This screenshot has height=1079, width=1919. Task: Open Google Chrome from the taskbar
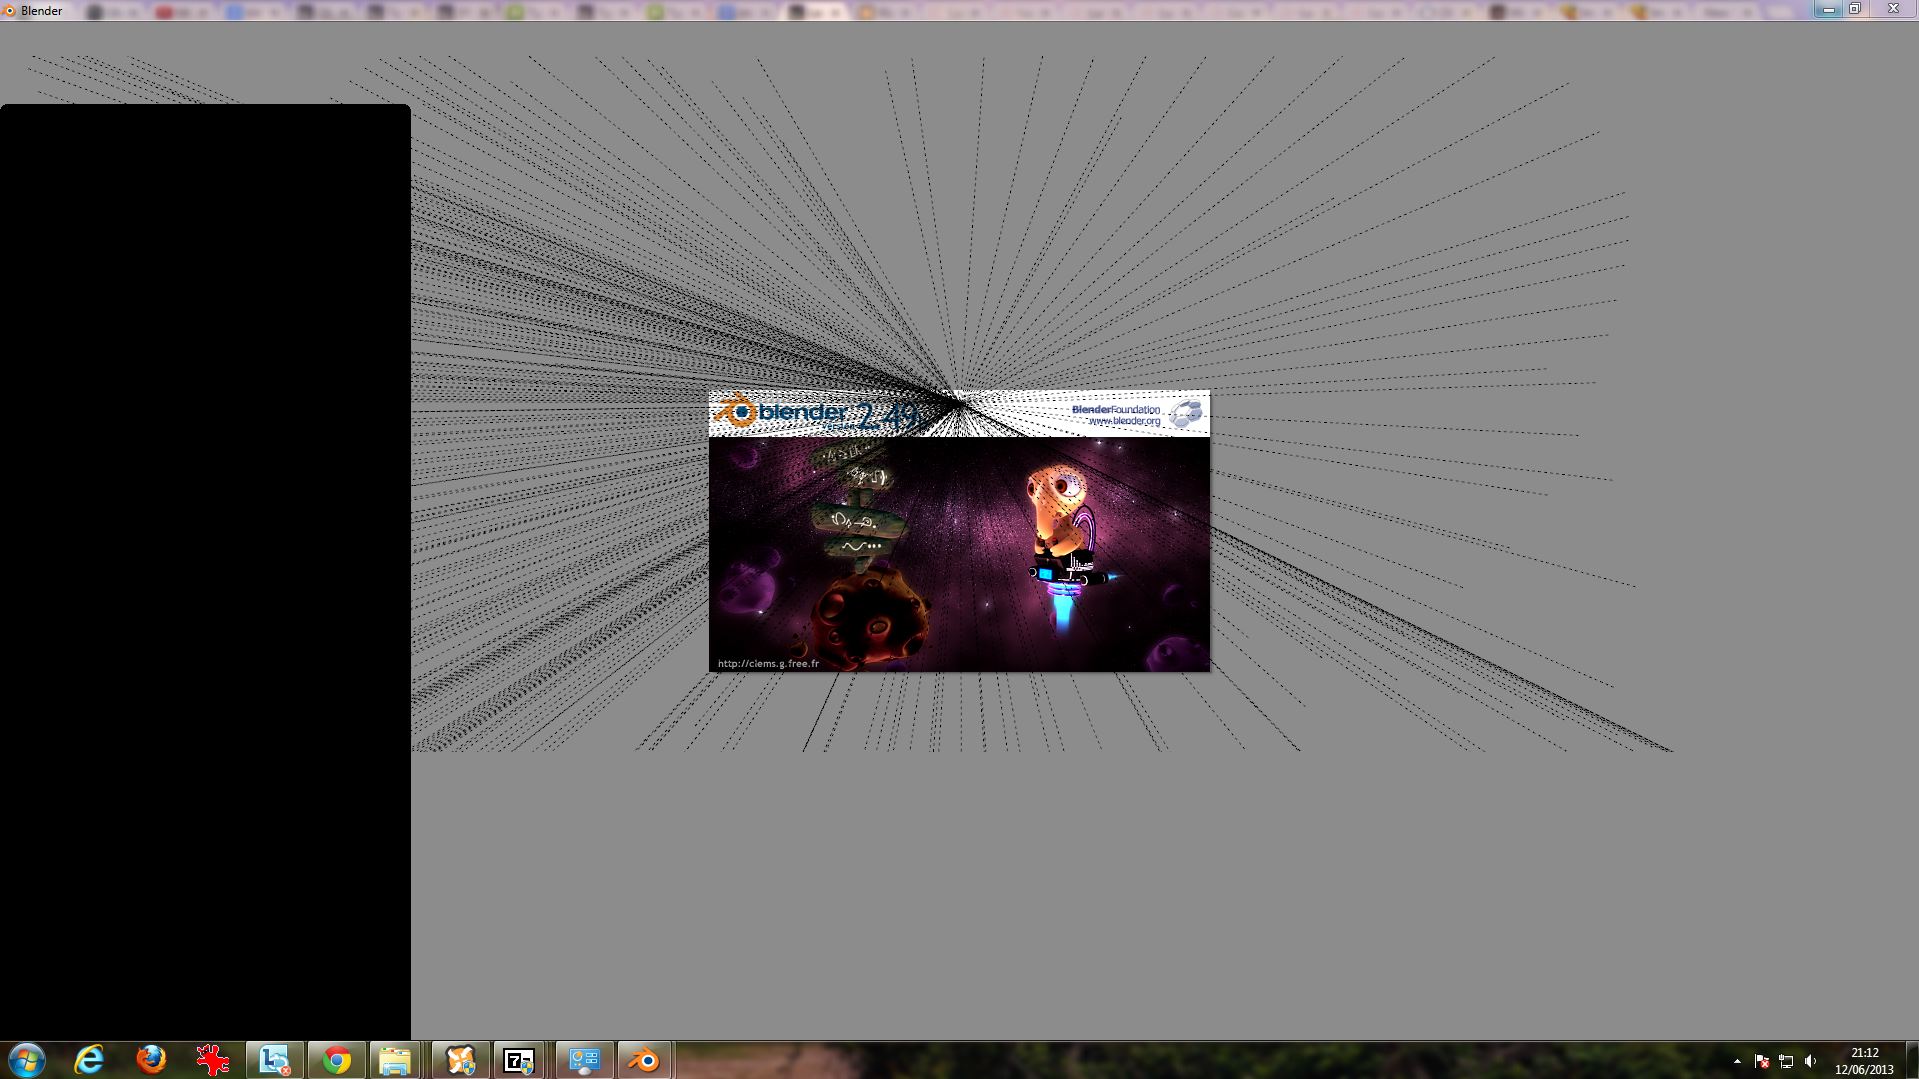337,1060
